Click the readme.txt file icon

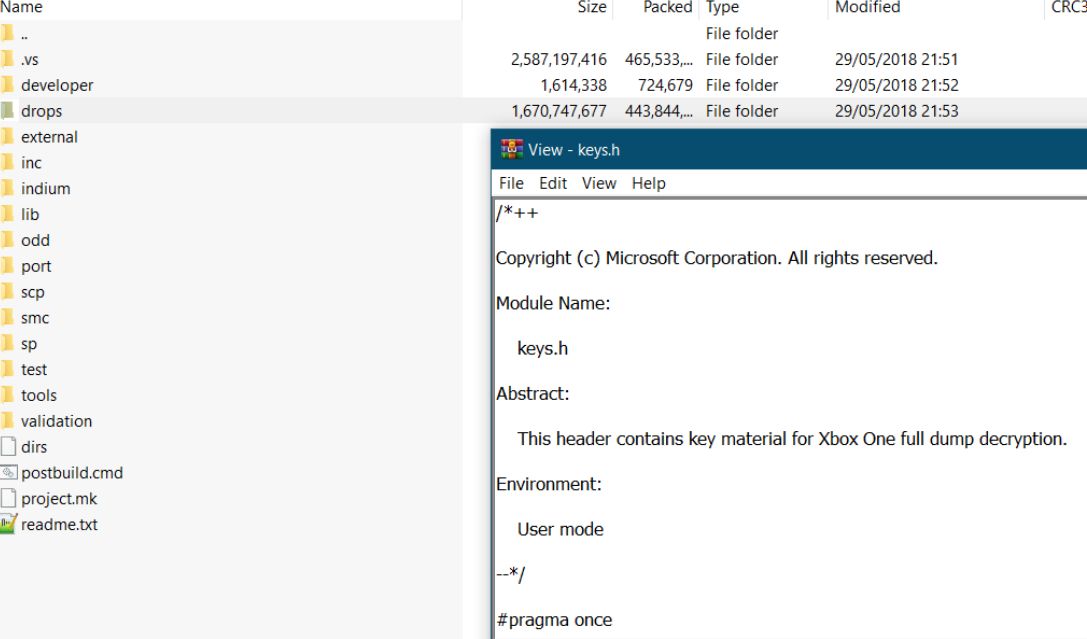tap(8, 524)
